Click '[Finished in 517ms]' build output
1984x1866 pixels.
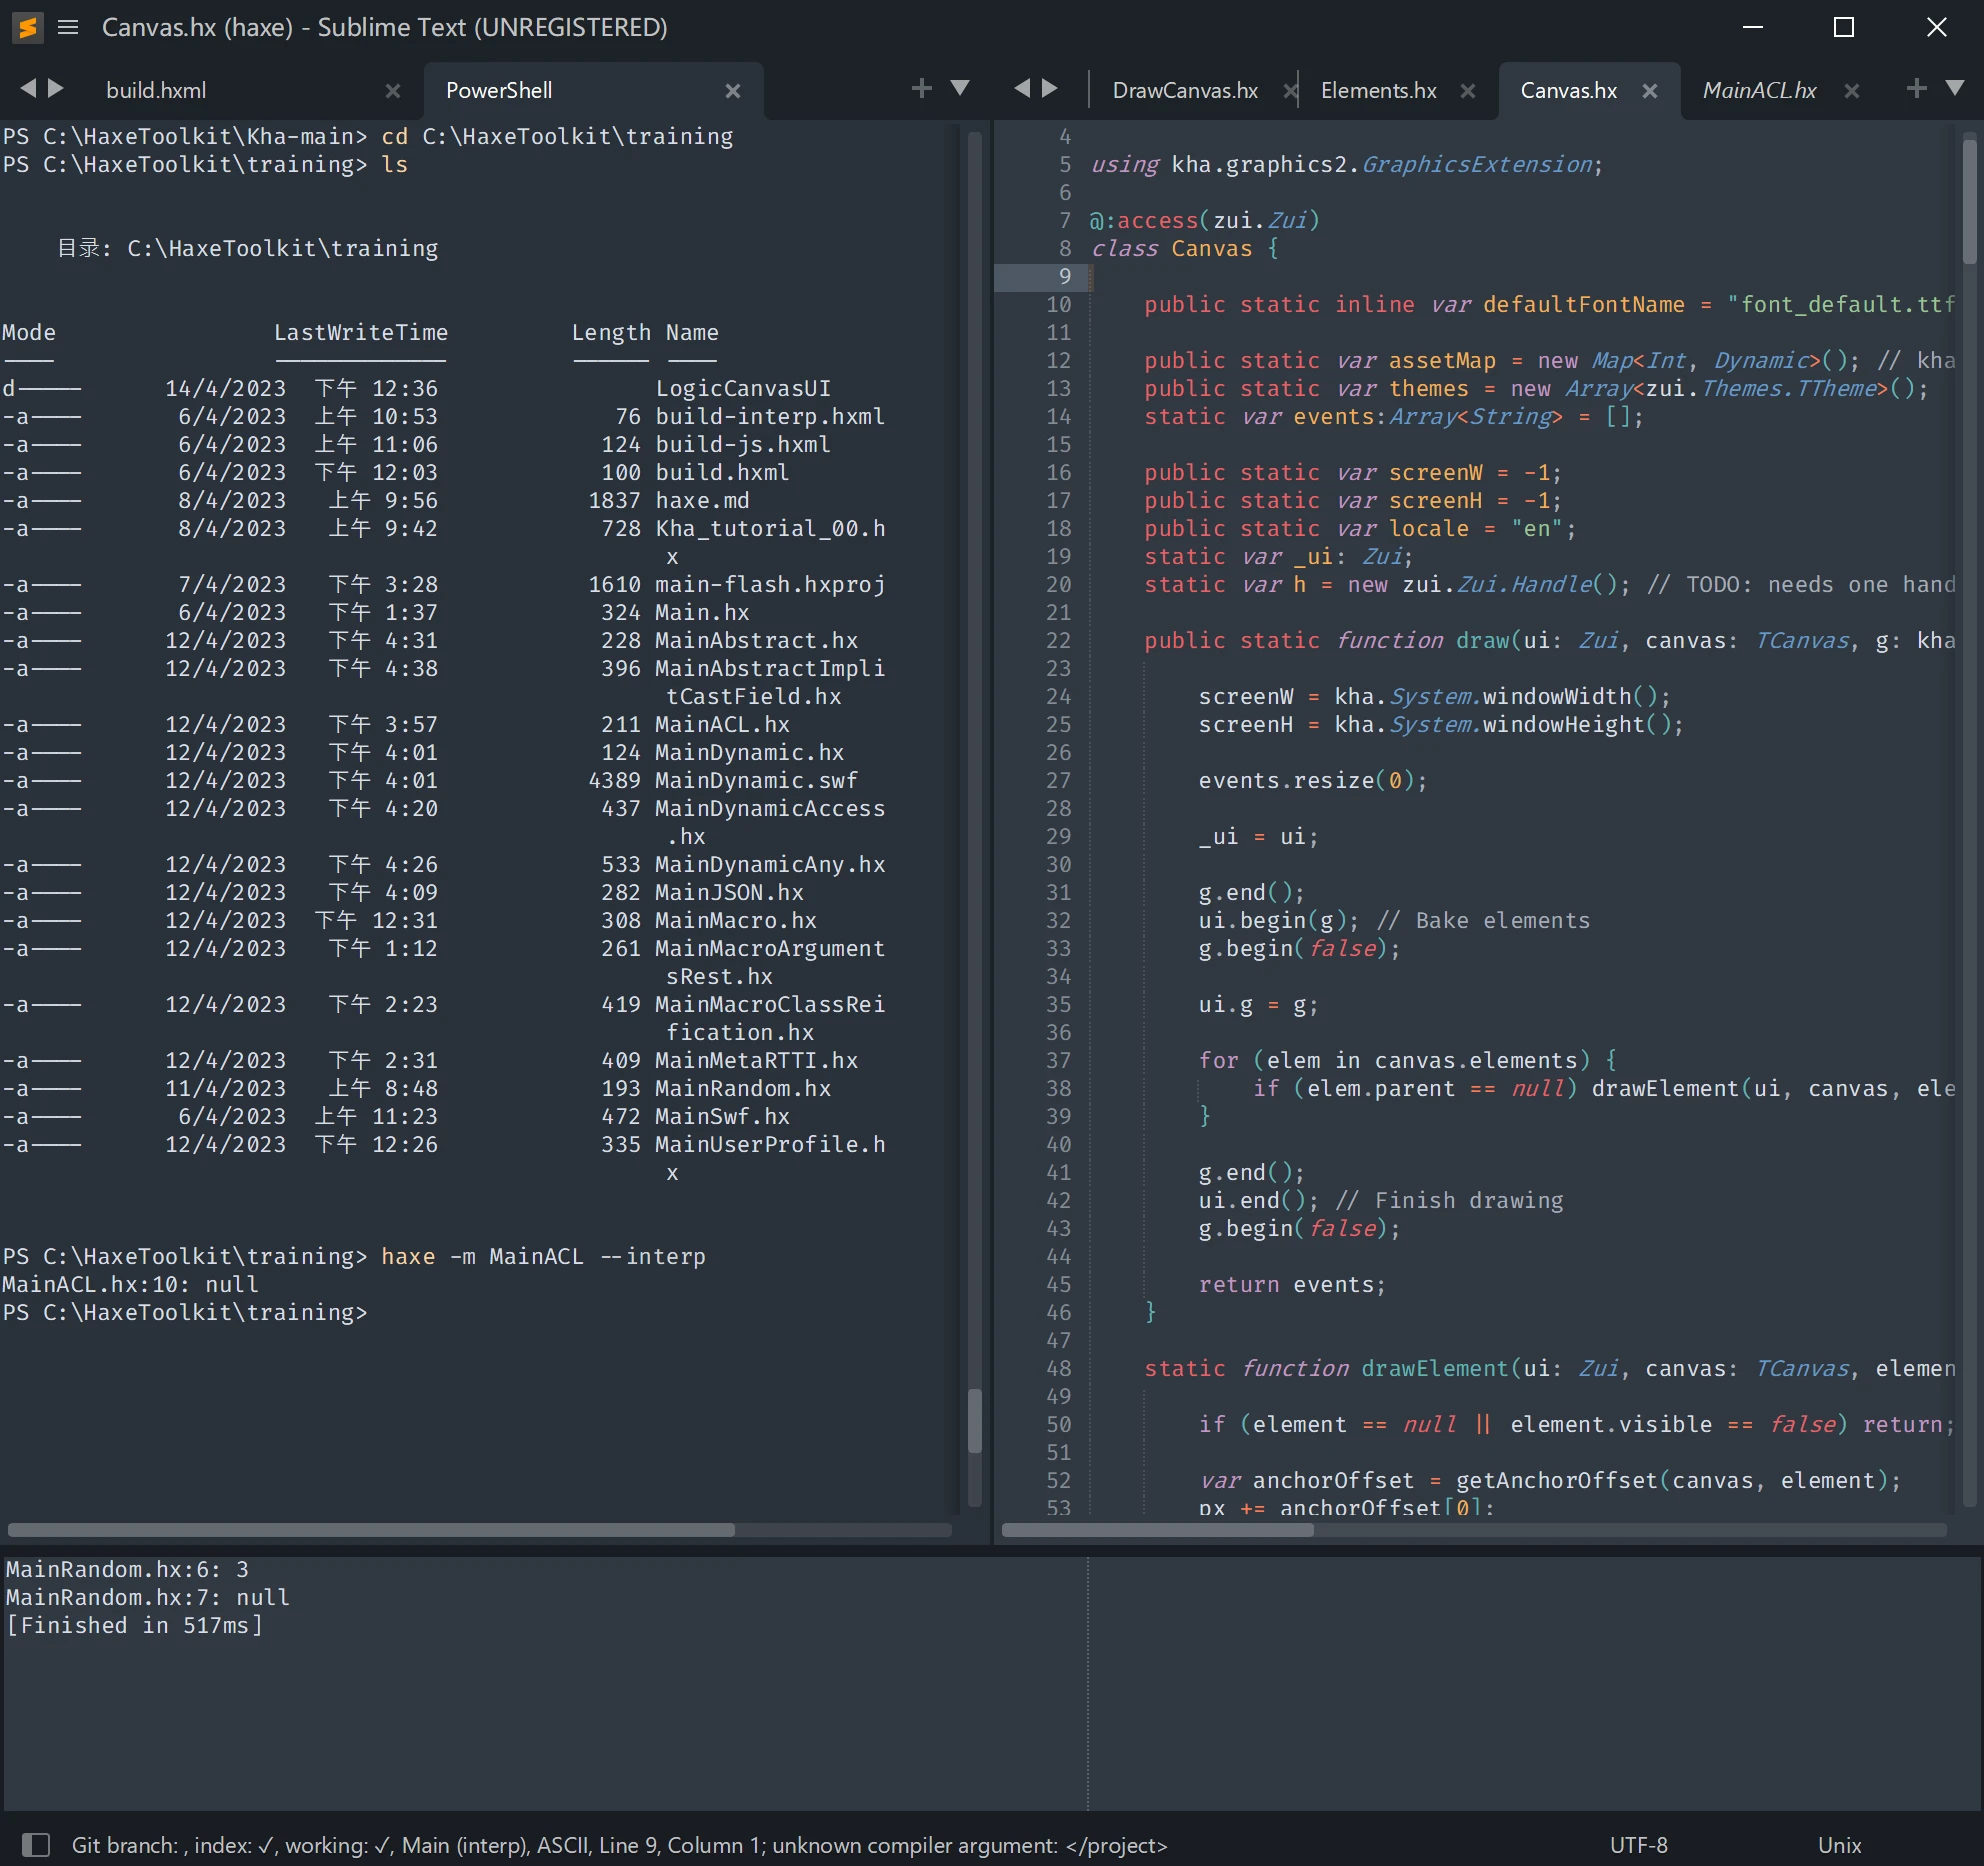click(x=134, y=1625)
